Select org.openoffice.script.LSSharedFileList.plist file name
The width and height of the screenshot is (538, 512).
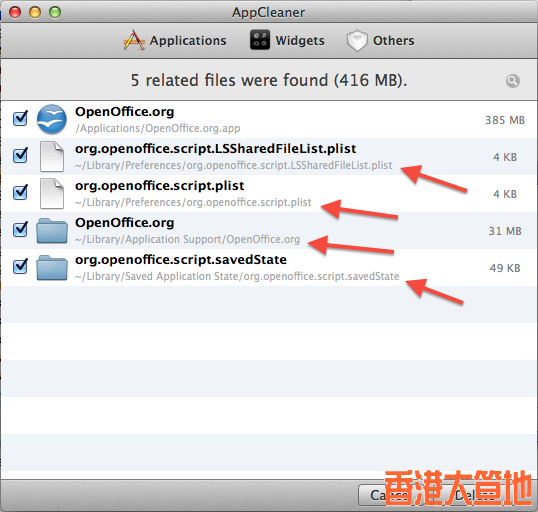[215, 149]
